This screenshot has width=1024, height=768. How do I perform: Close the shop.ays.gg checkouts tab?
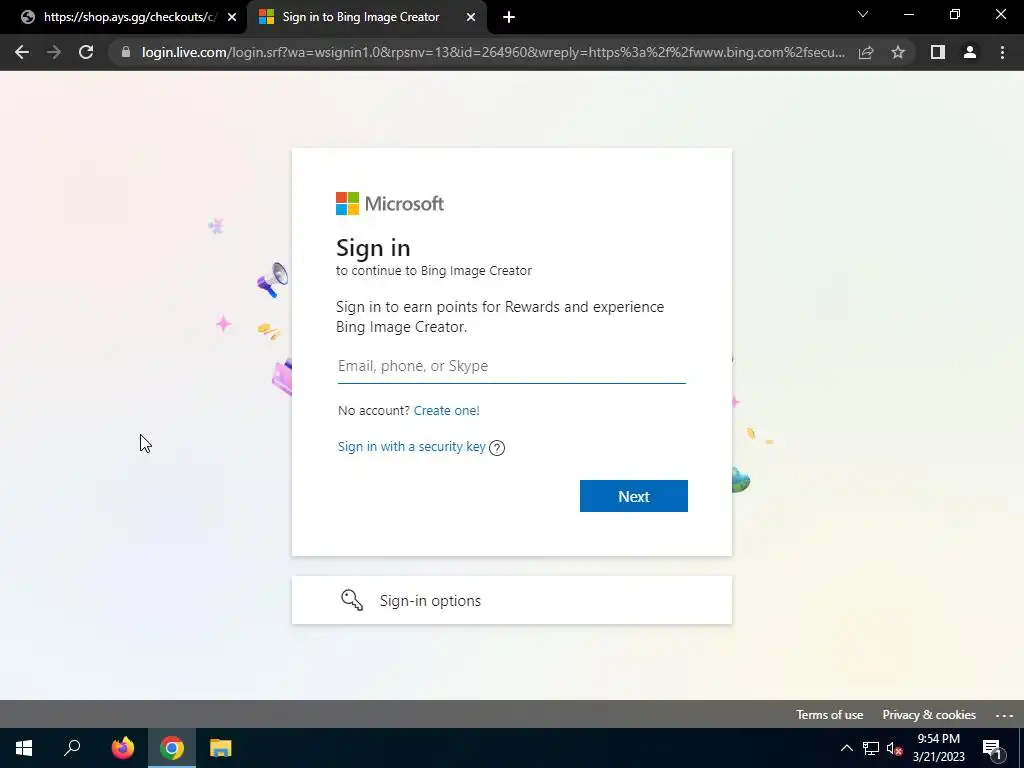pos(232,17)
